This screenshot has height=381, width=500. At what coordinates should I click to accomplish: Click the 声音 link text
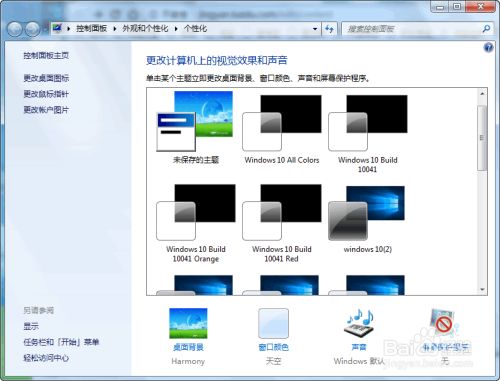click(359, 347)
